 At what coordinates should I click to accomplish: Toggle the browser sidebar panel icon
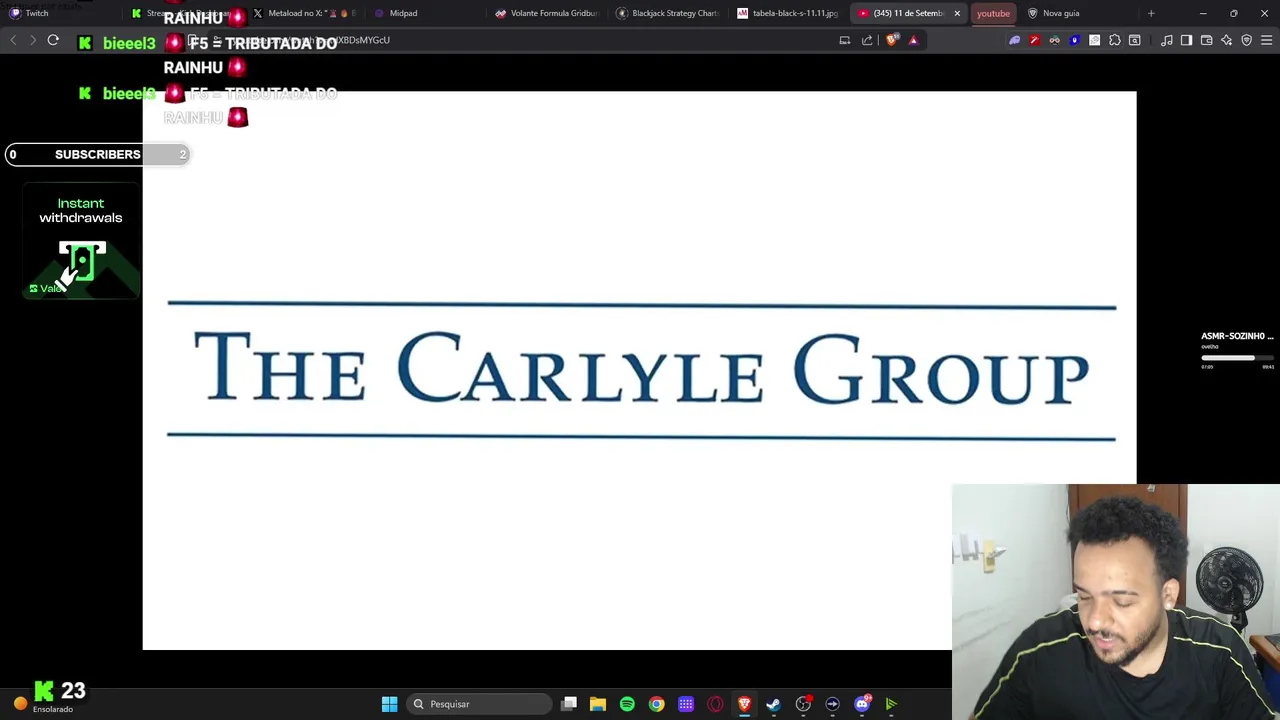[1186, 40]
